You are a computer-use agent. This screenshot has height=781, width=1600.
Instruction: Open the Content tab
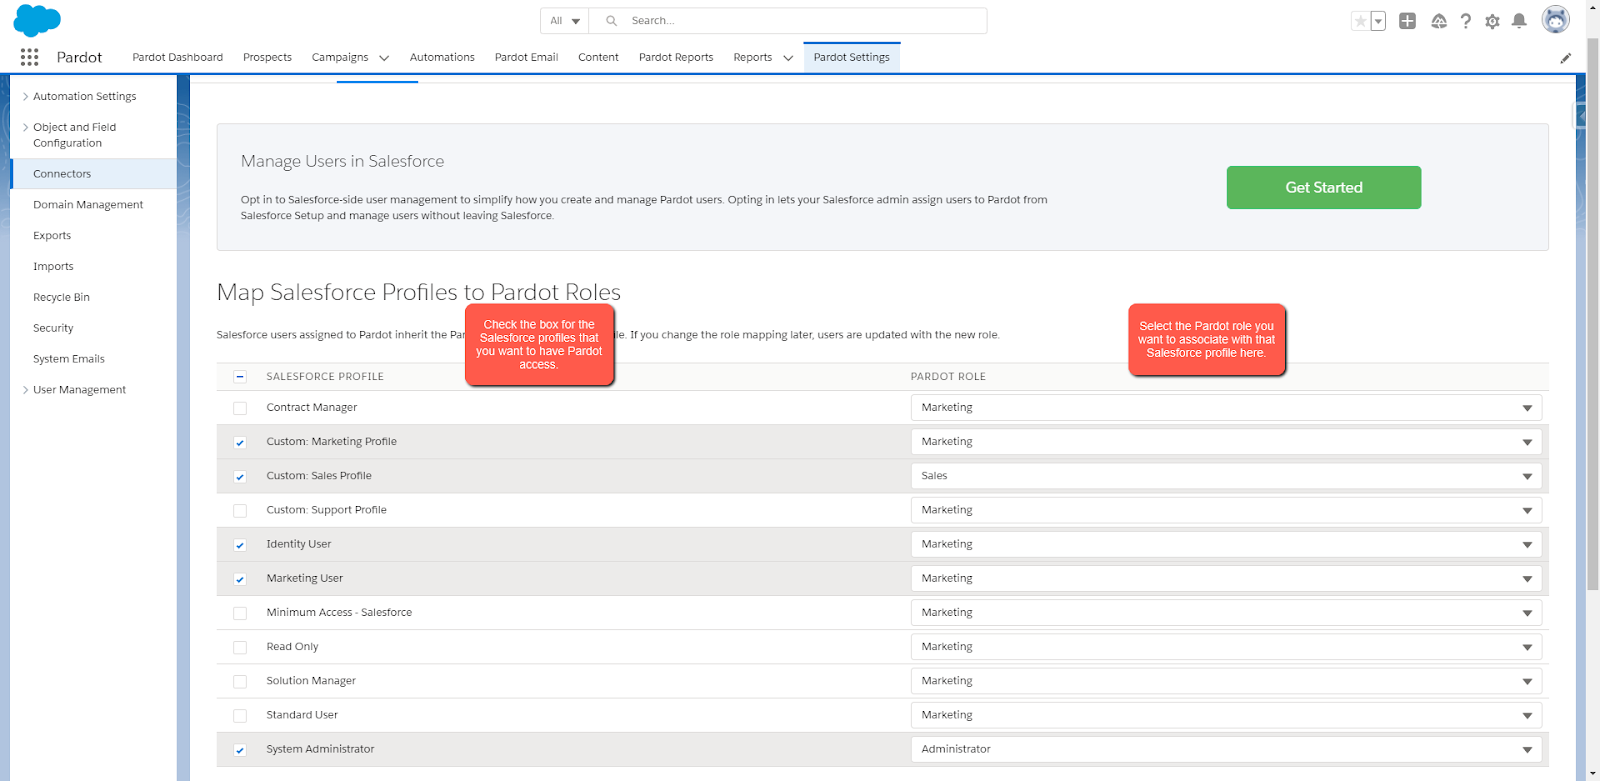pyautogui.click(x=598, y=57)
